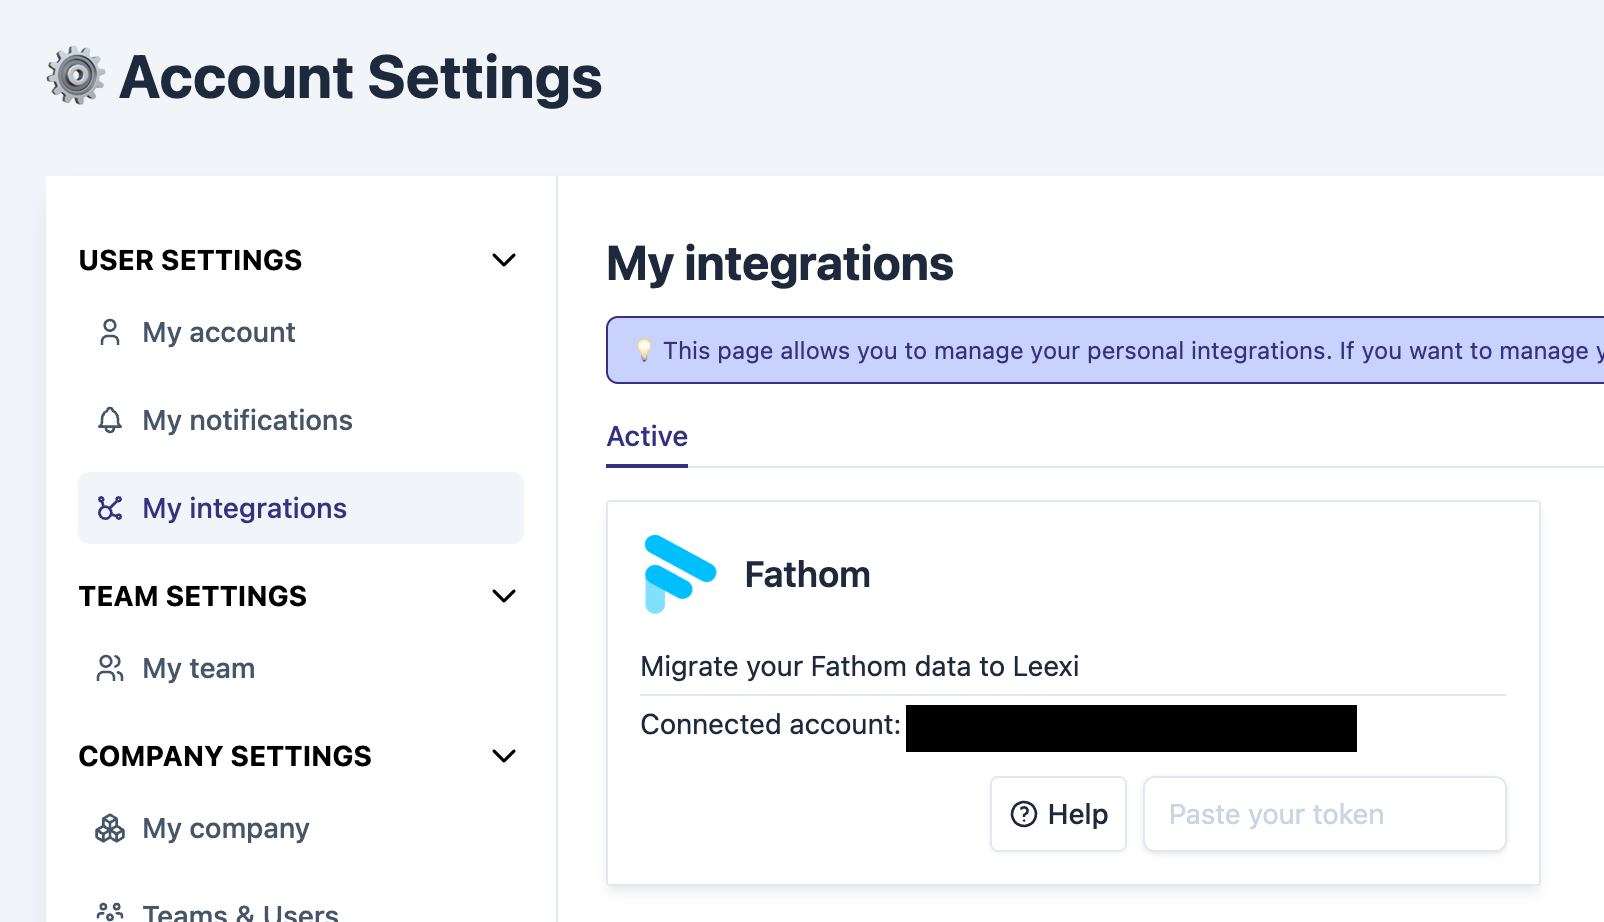Screen dimensions: 1604x922
Task: Go to My team settings
Action: pos(300,668)
